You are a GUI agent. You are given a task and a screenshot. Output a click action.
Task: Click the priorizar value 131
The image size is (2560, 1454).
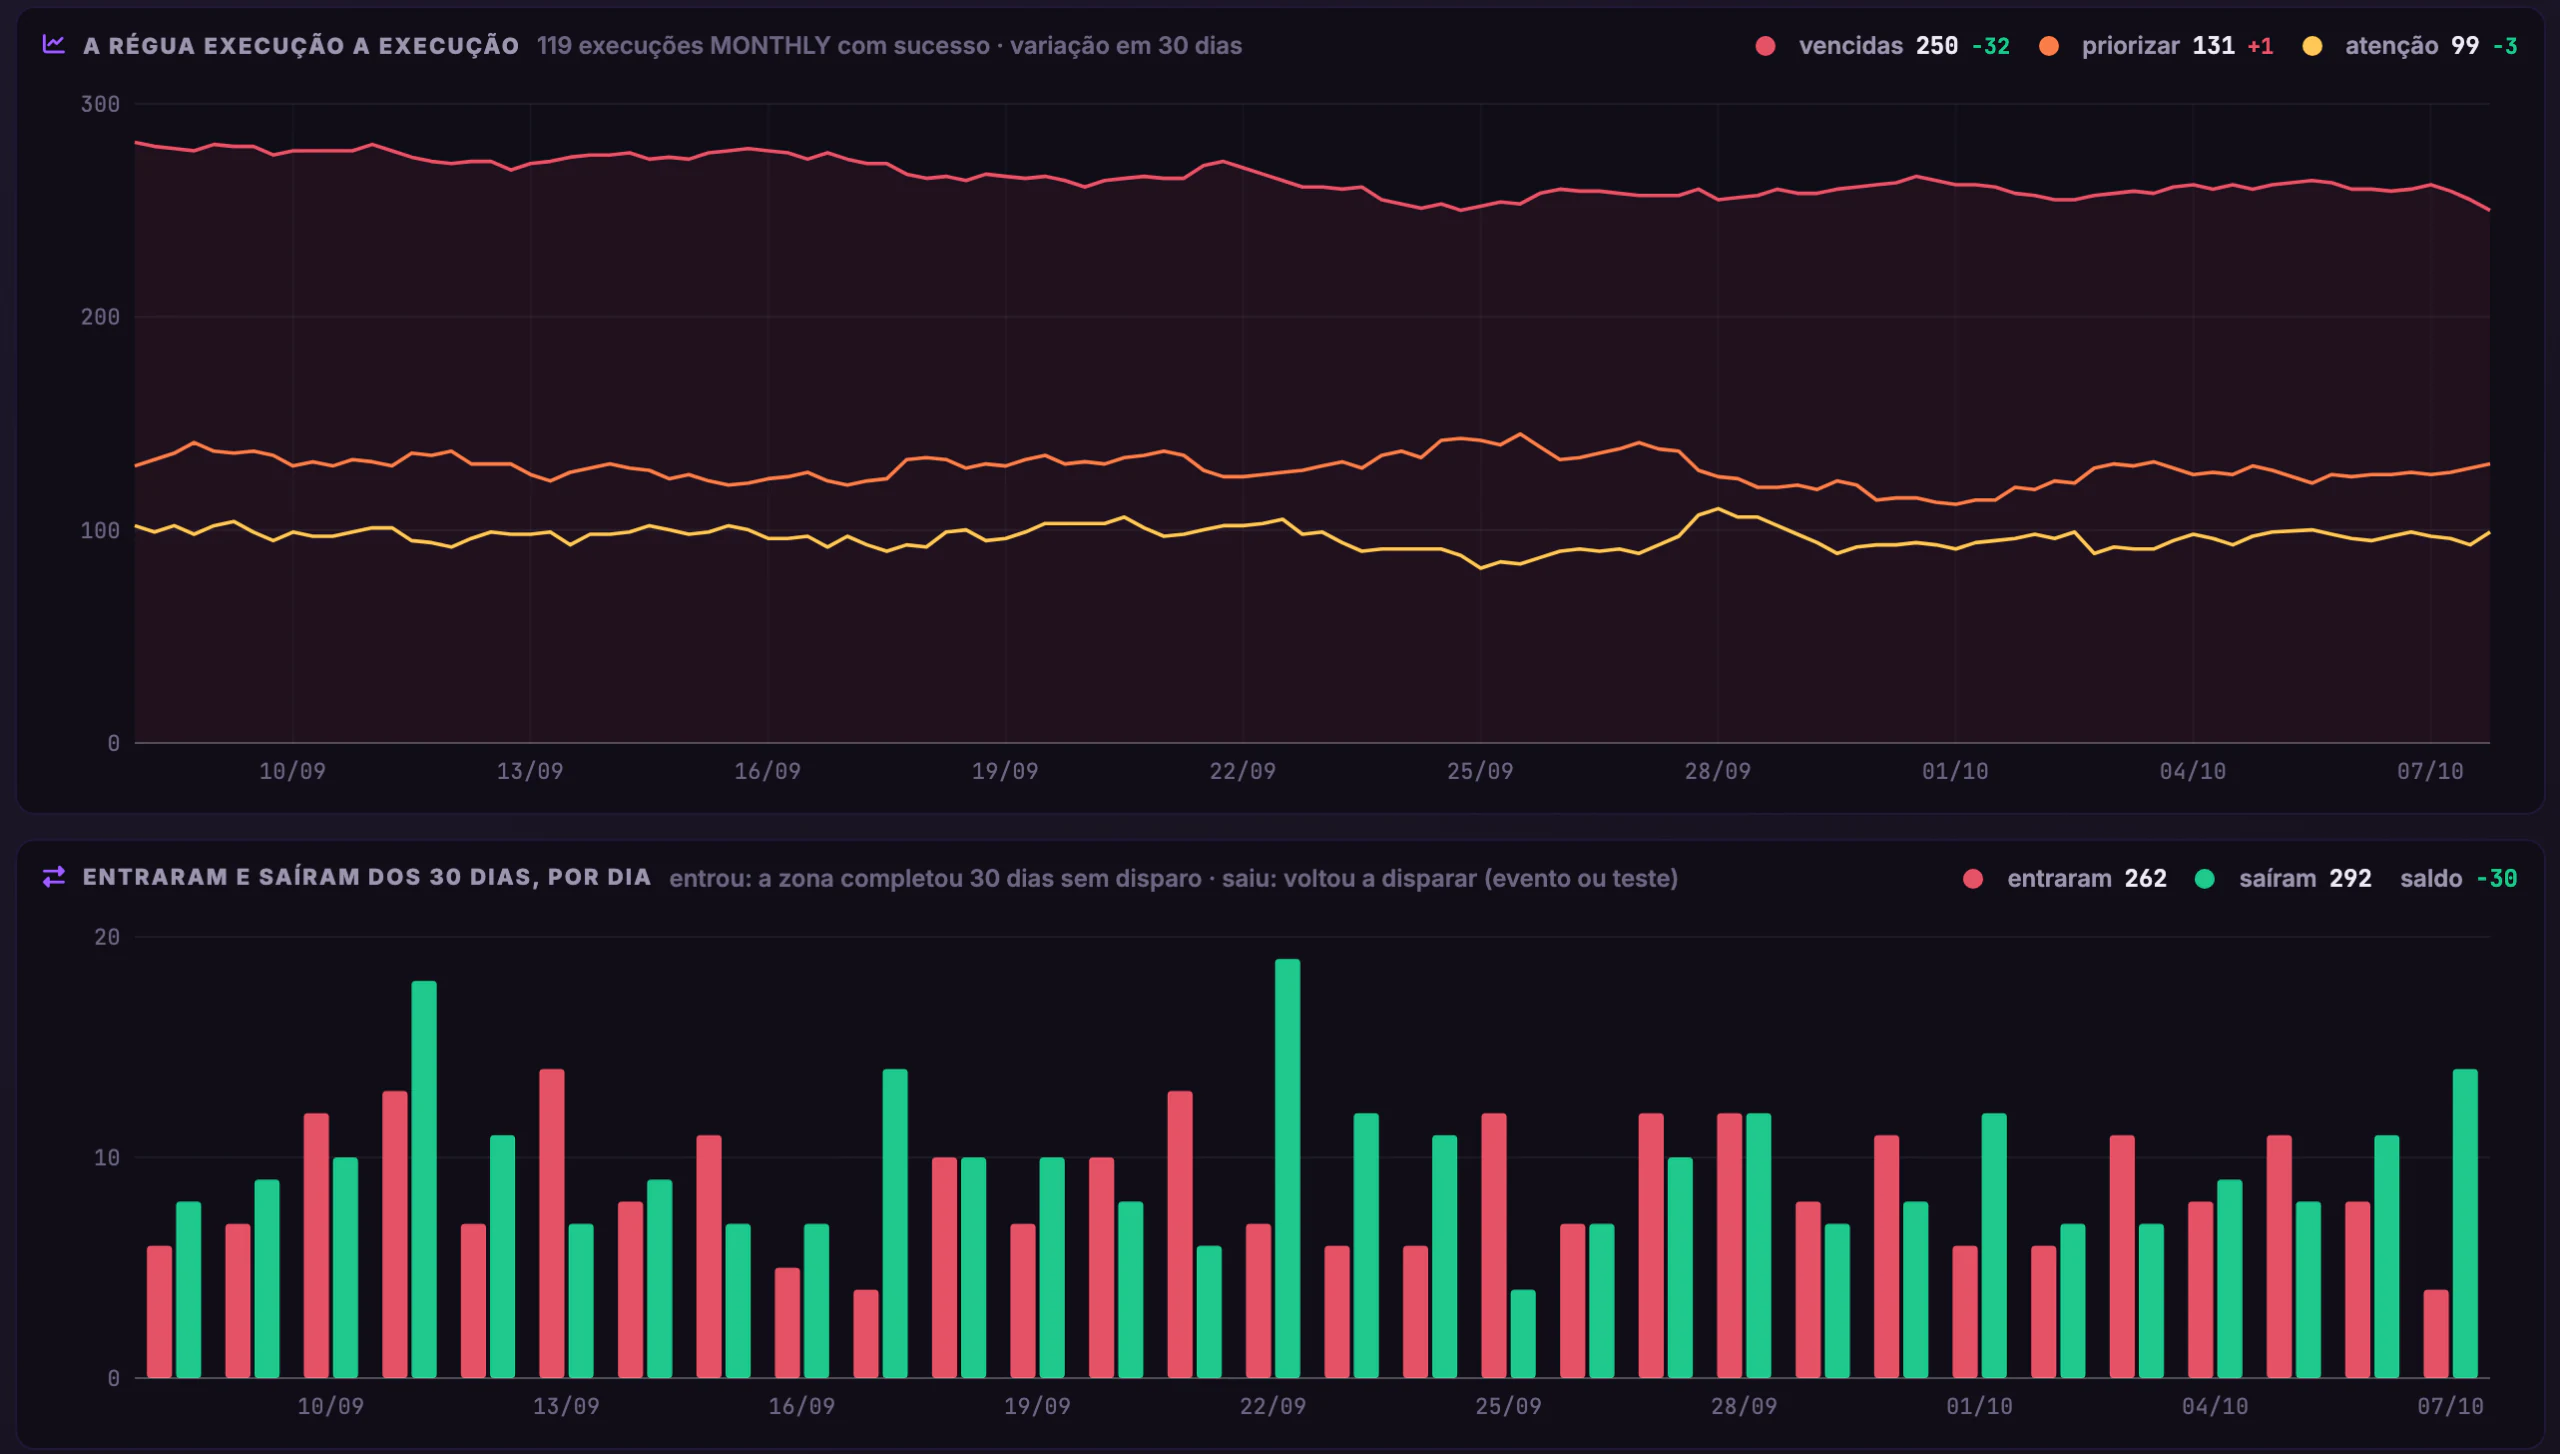click(2213, 46)
